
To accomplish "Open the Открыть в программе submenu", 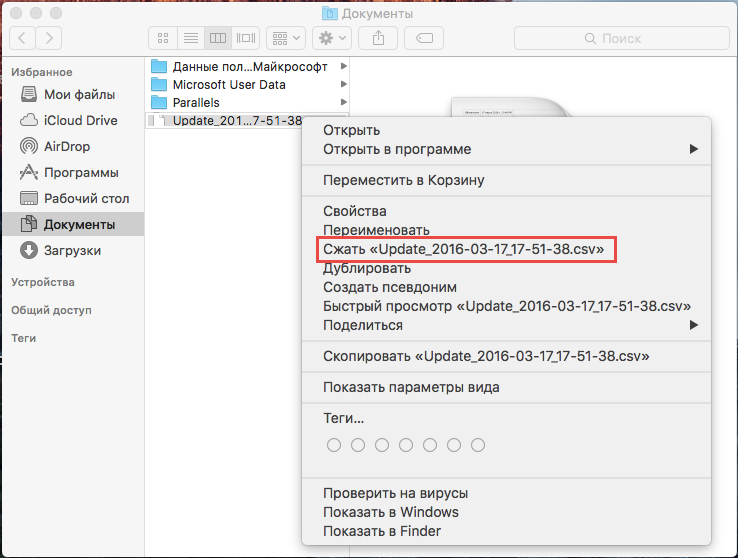I will tap(506, 149).
